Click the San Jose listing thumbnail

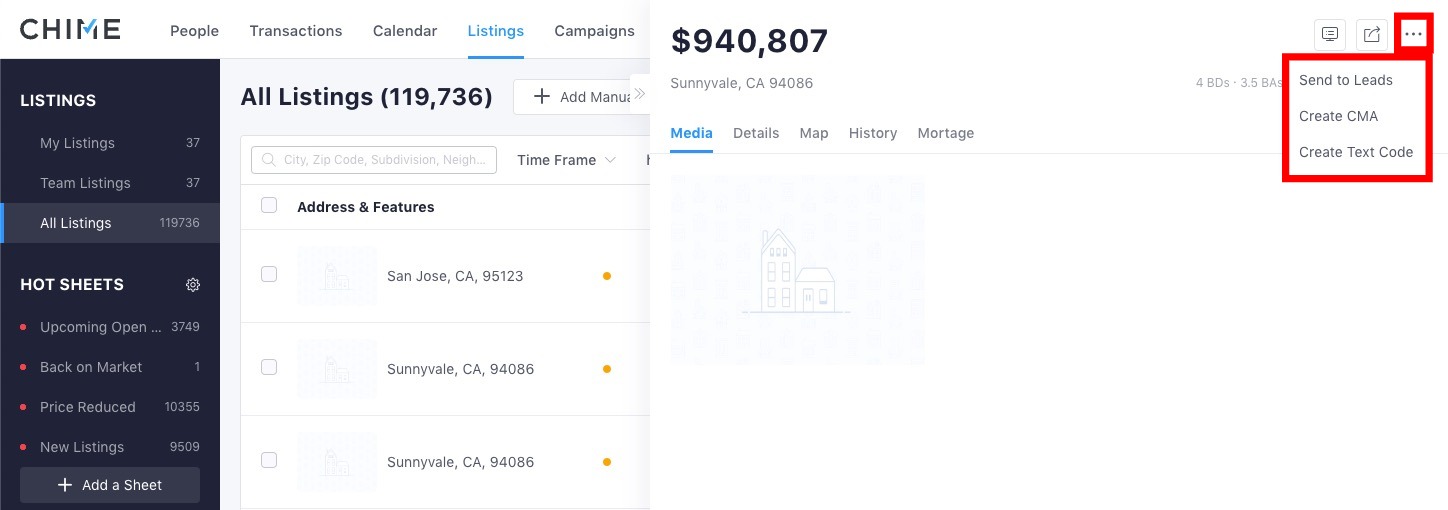point(337,276)
